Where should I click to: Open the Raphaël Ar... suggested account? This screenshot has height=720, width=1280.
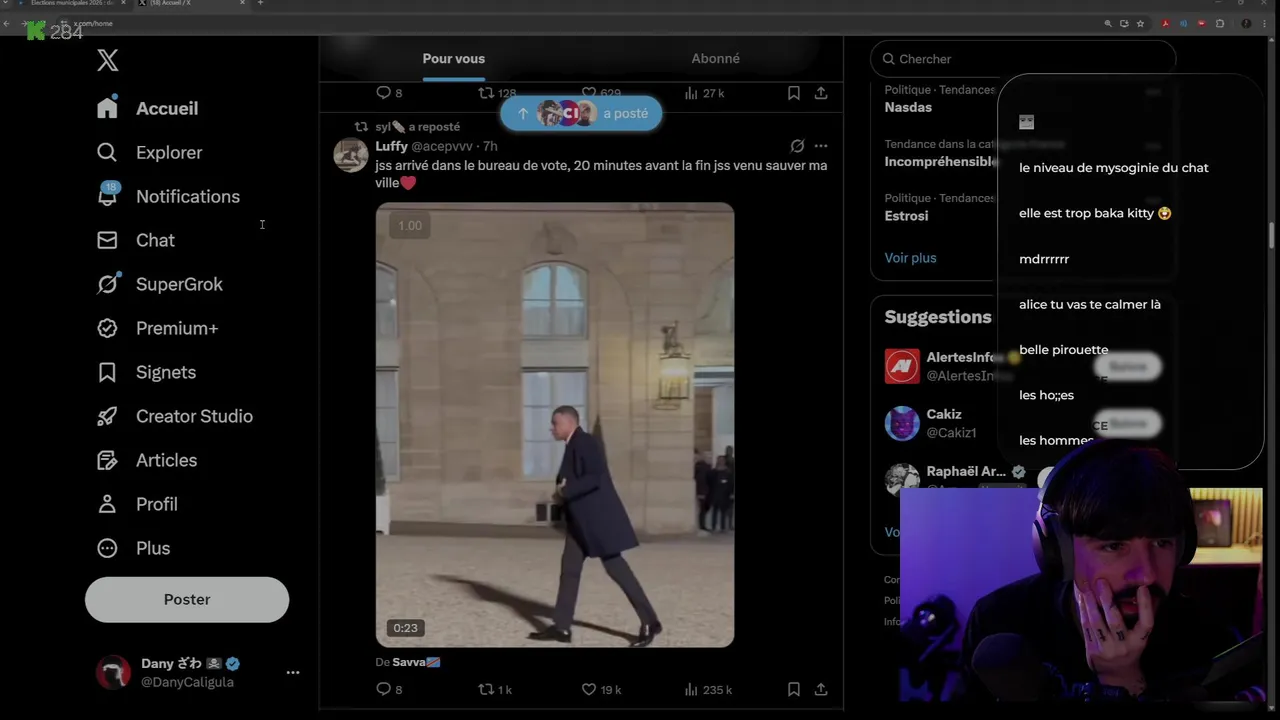click(965, 471)
